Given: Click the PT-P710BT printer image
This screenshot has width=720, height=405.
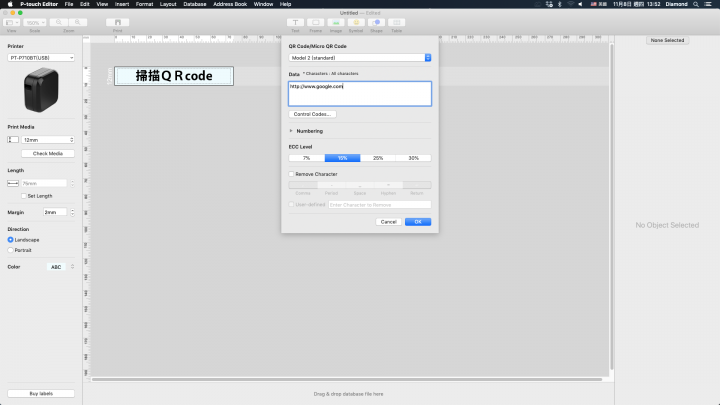Looking at the screenshot, I should 41,90.
